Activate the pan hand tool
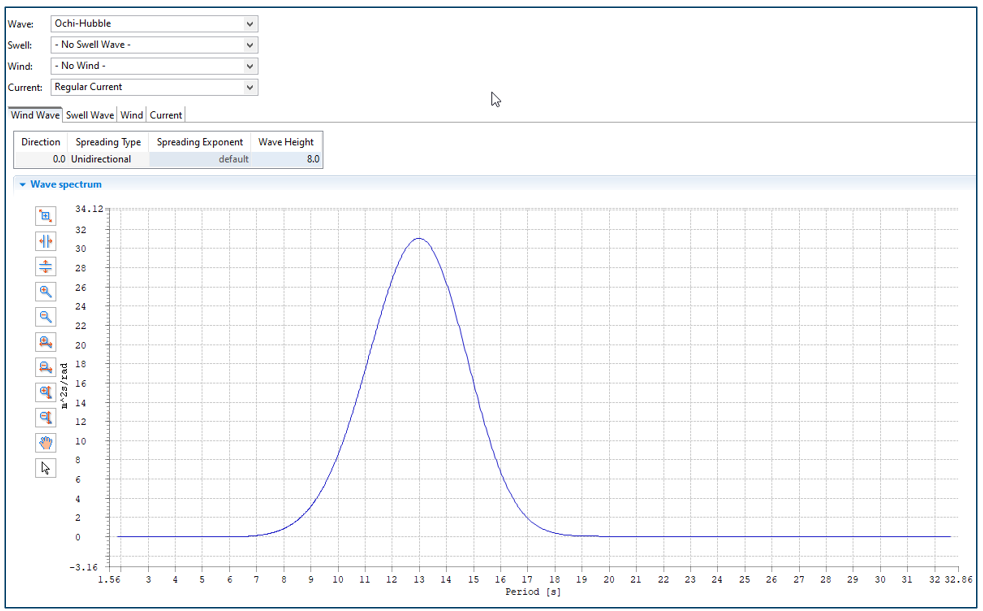Image resolution: width=983 pixels, height=611 pixels. pos(45,443)
